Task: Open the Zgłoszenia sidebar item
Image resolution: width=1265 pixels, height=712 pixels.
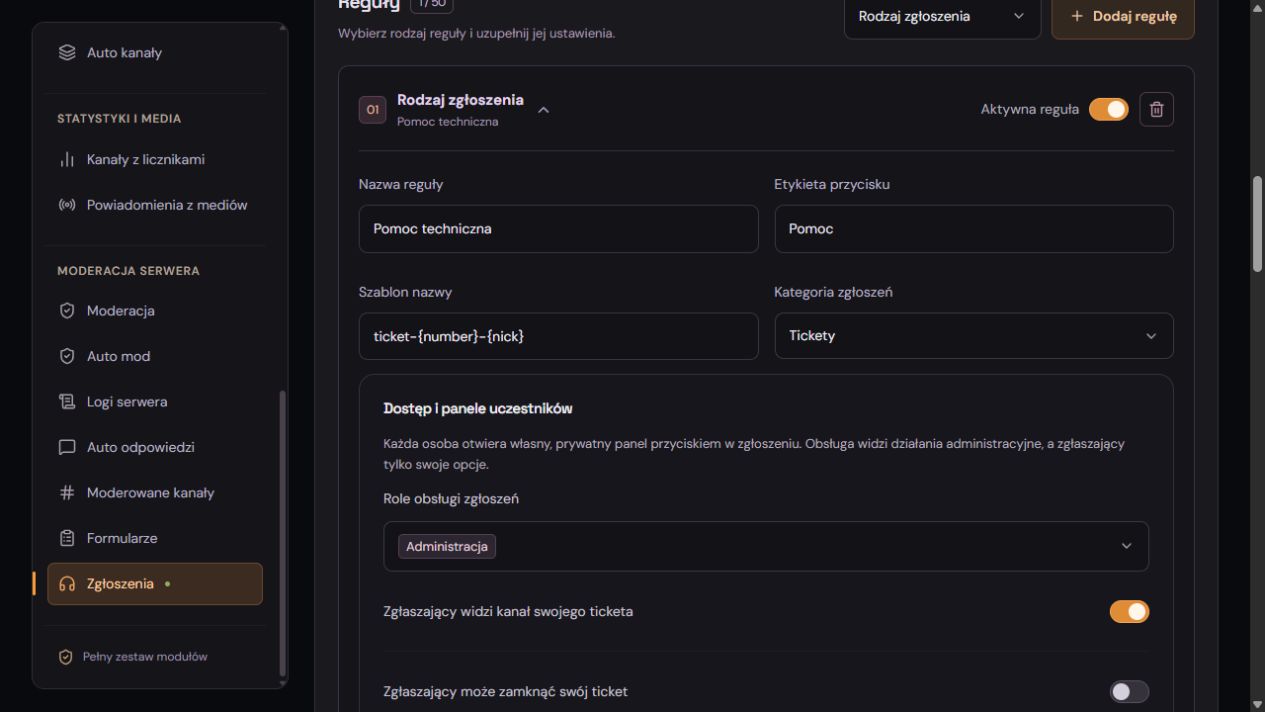Action: [155, 584]
